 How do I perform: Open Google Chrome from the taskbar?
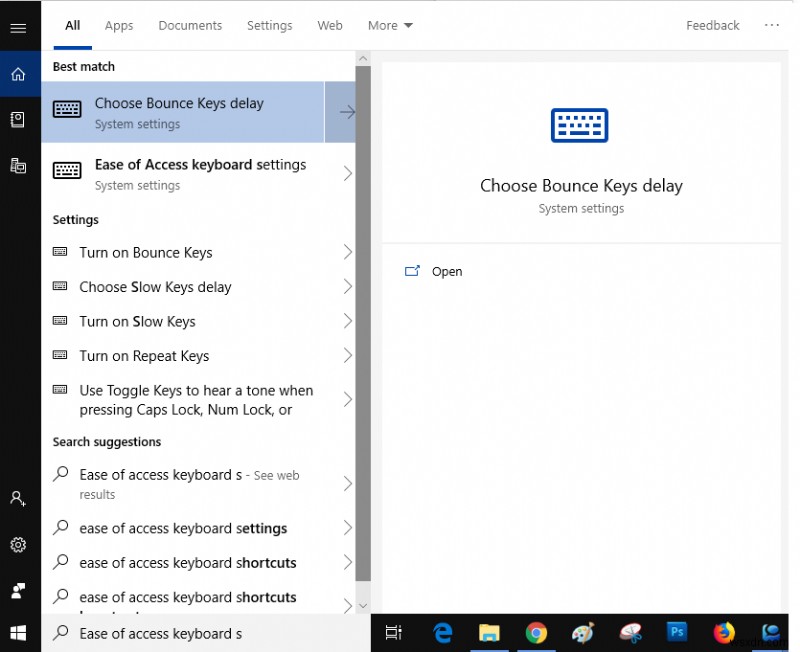(x=536, y=632)
